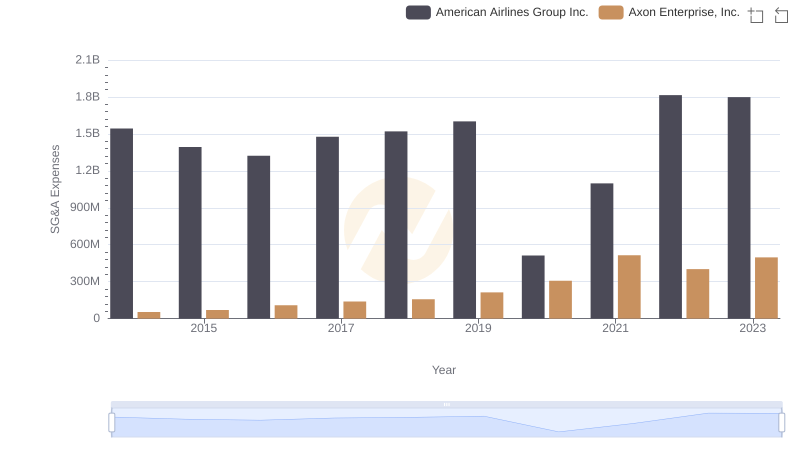This screenshot has width=800, height=461.
Task: Click the 2.1B y-axis label
Action: [88, 60]
